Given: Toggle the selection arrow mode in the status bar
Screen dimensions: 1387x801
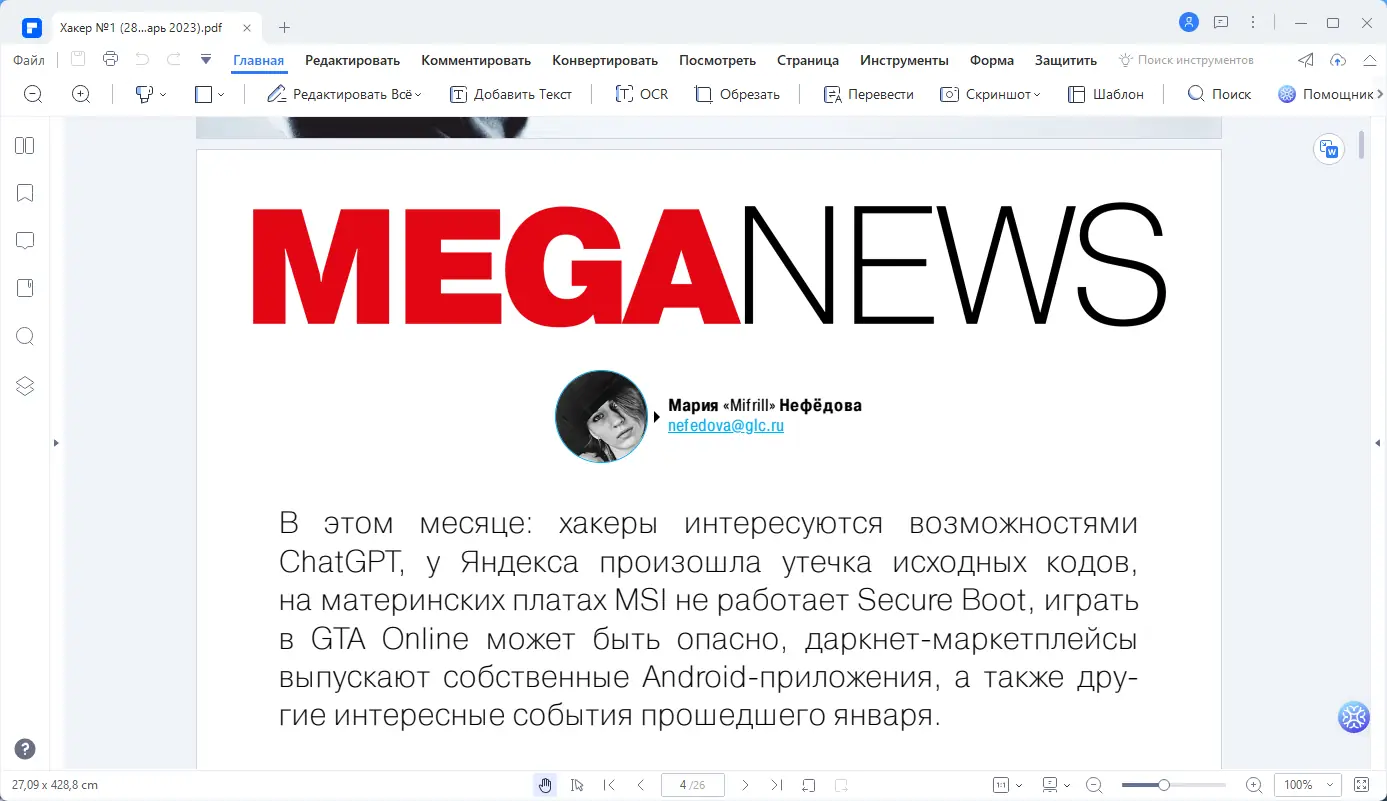Looking at the screenshot, I should tap(577, 785).
